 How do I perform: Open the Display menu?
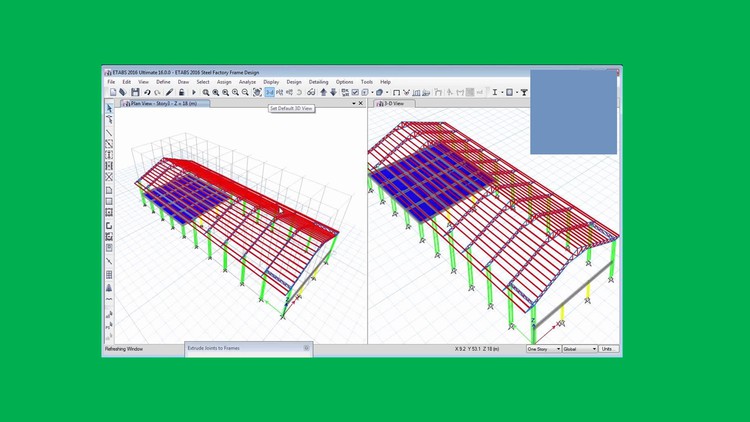pyautogui.click(x=271, y=82)
